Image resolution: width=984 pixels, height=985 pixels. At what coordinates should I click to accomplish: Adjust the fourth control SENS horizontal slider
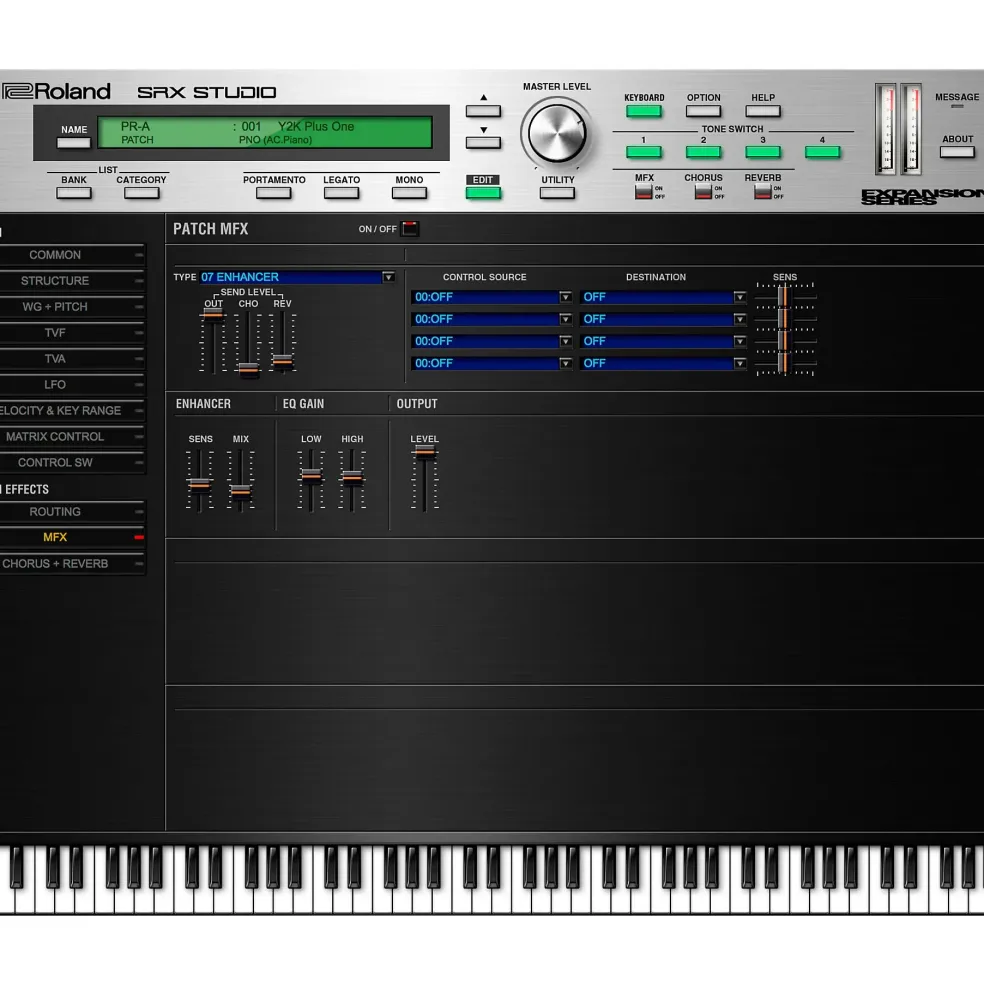coord(784,362)
